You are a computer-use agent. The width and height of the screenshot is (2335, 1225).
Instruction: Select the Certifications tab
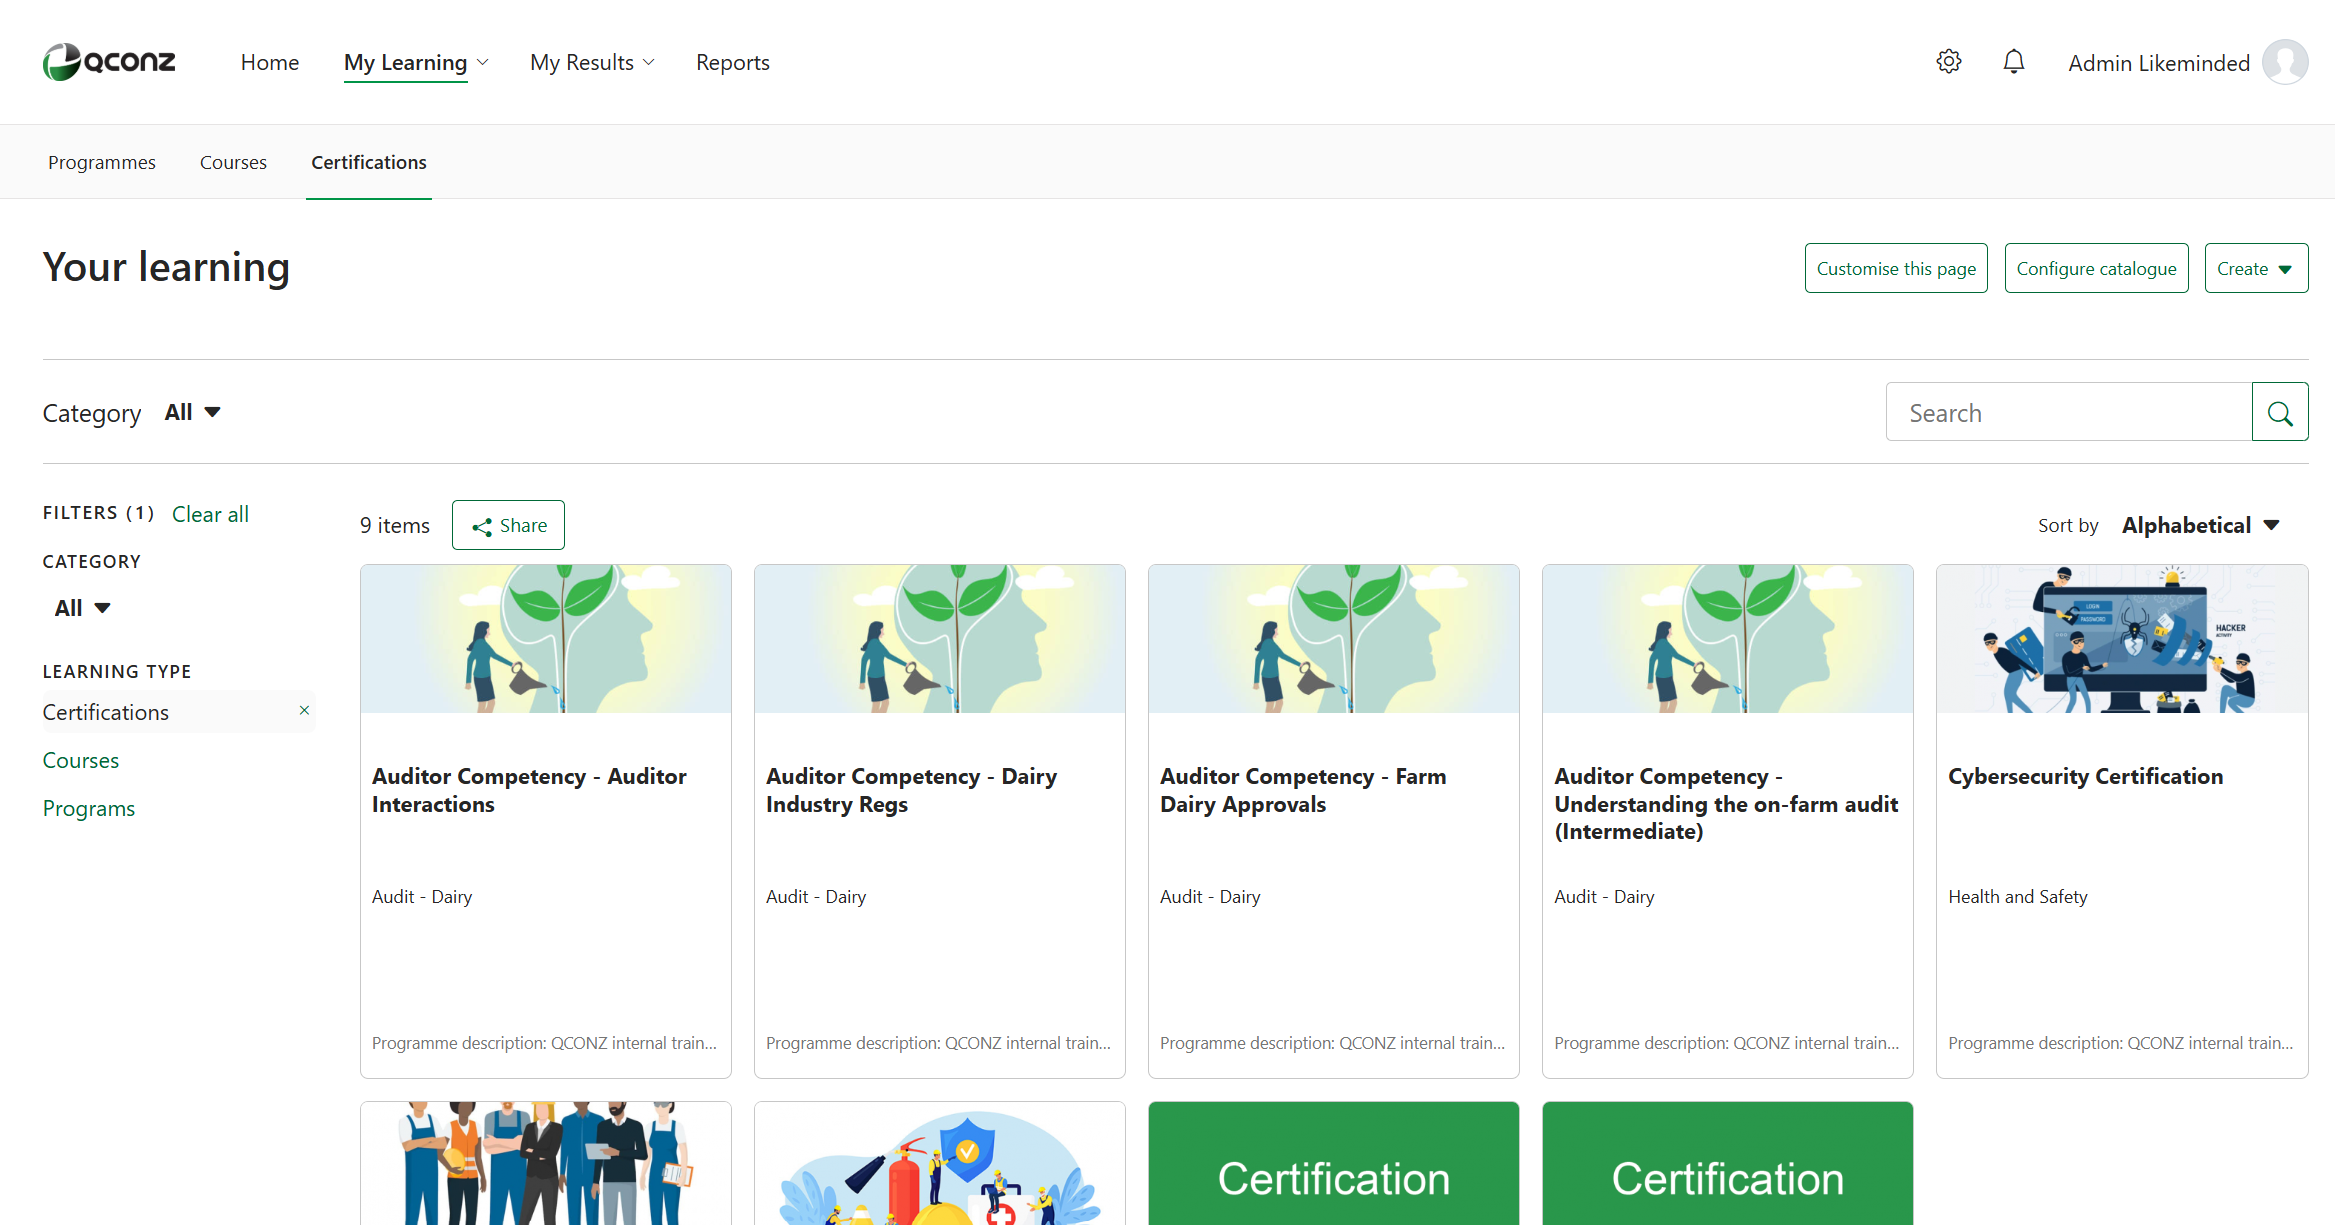click(x=369, y=162)
